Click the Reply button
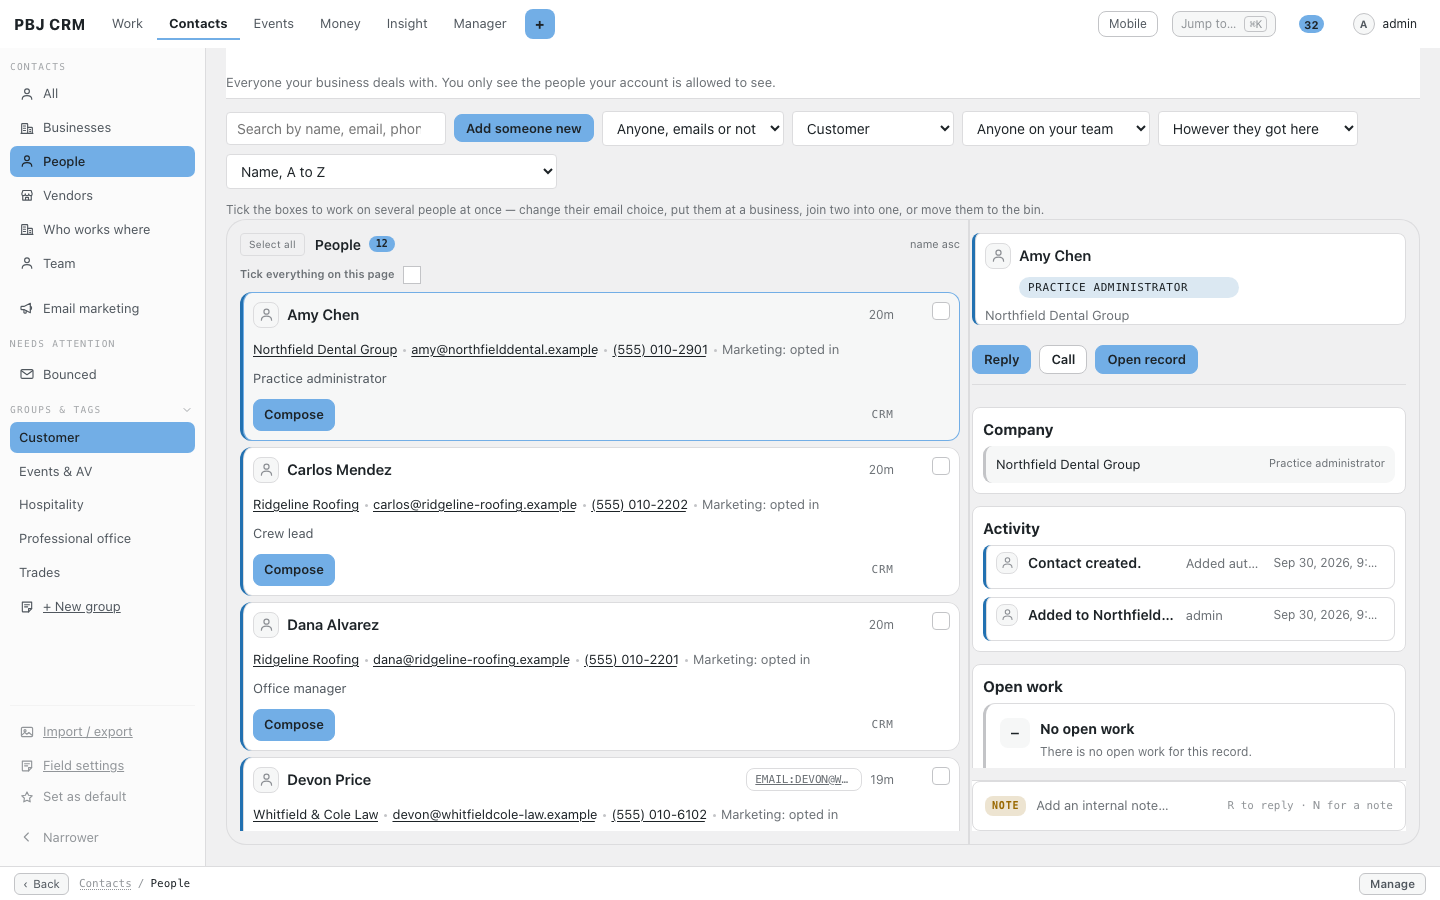This screenshot has width=1440, height=900. (1001, 360)
